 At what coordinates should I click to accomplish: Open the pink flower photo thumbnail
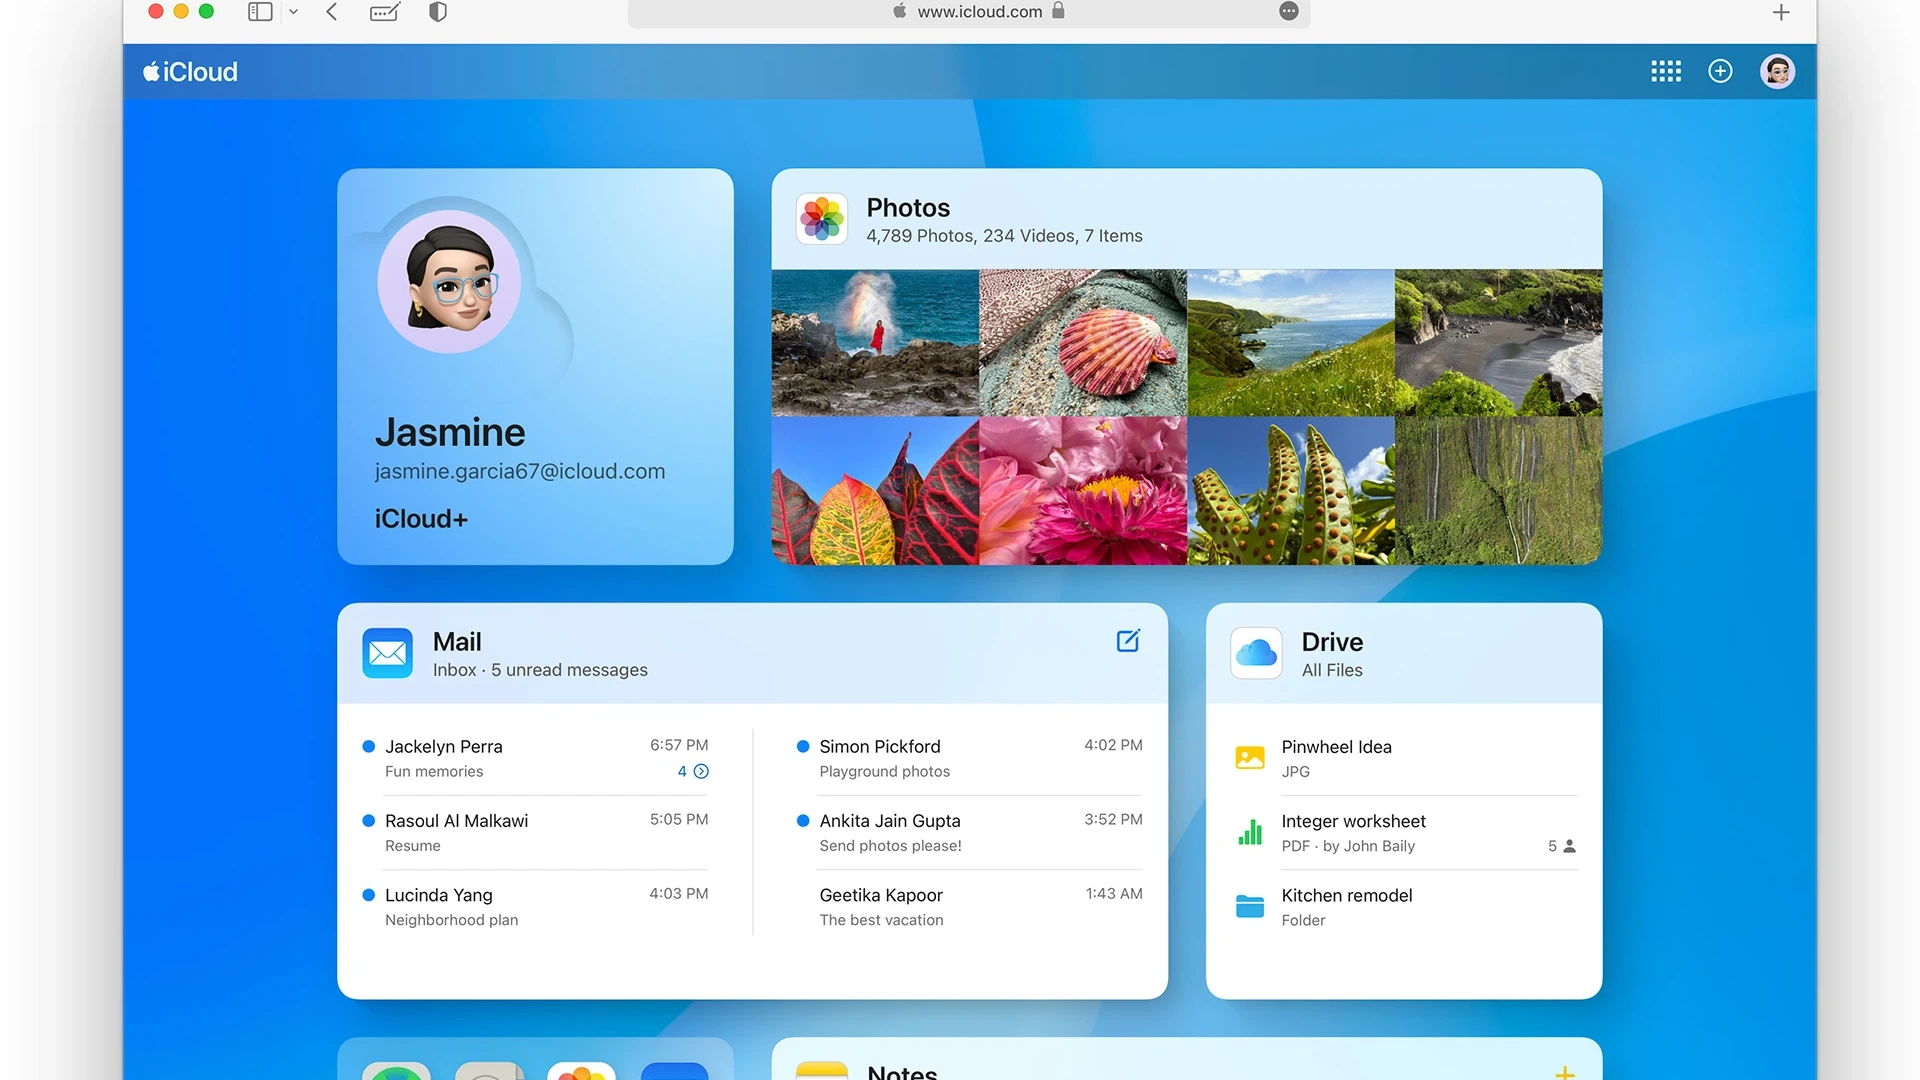click(x=1083, y=491)
